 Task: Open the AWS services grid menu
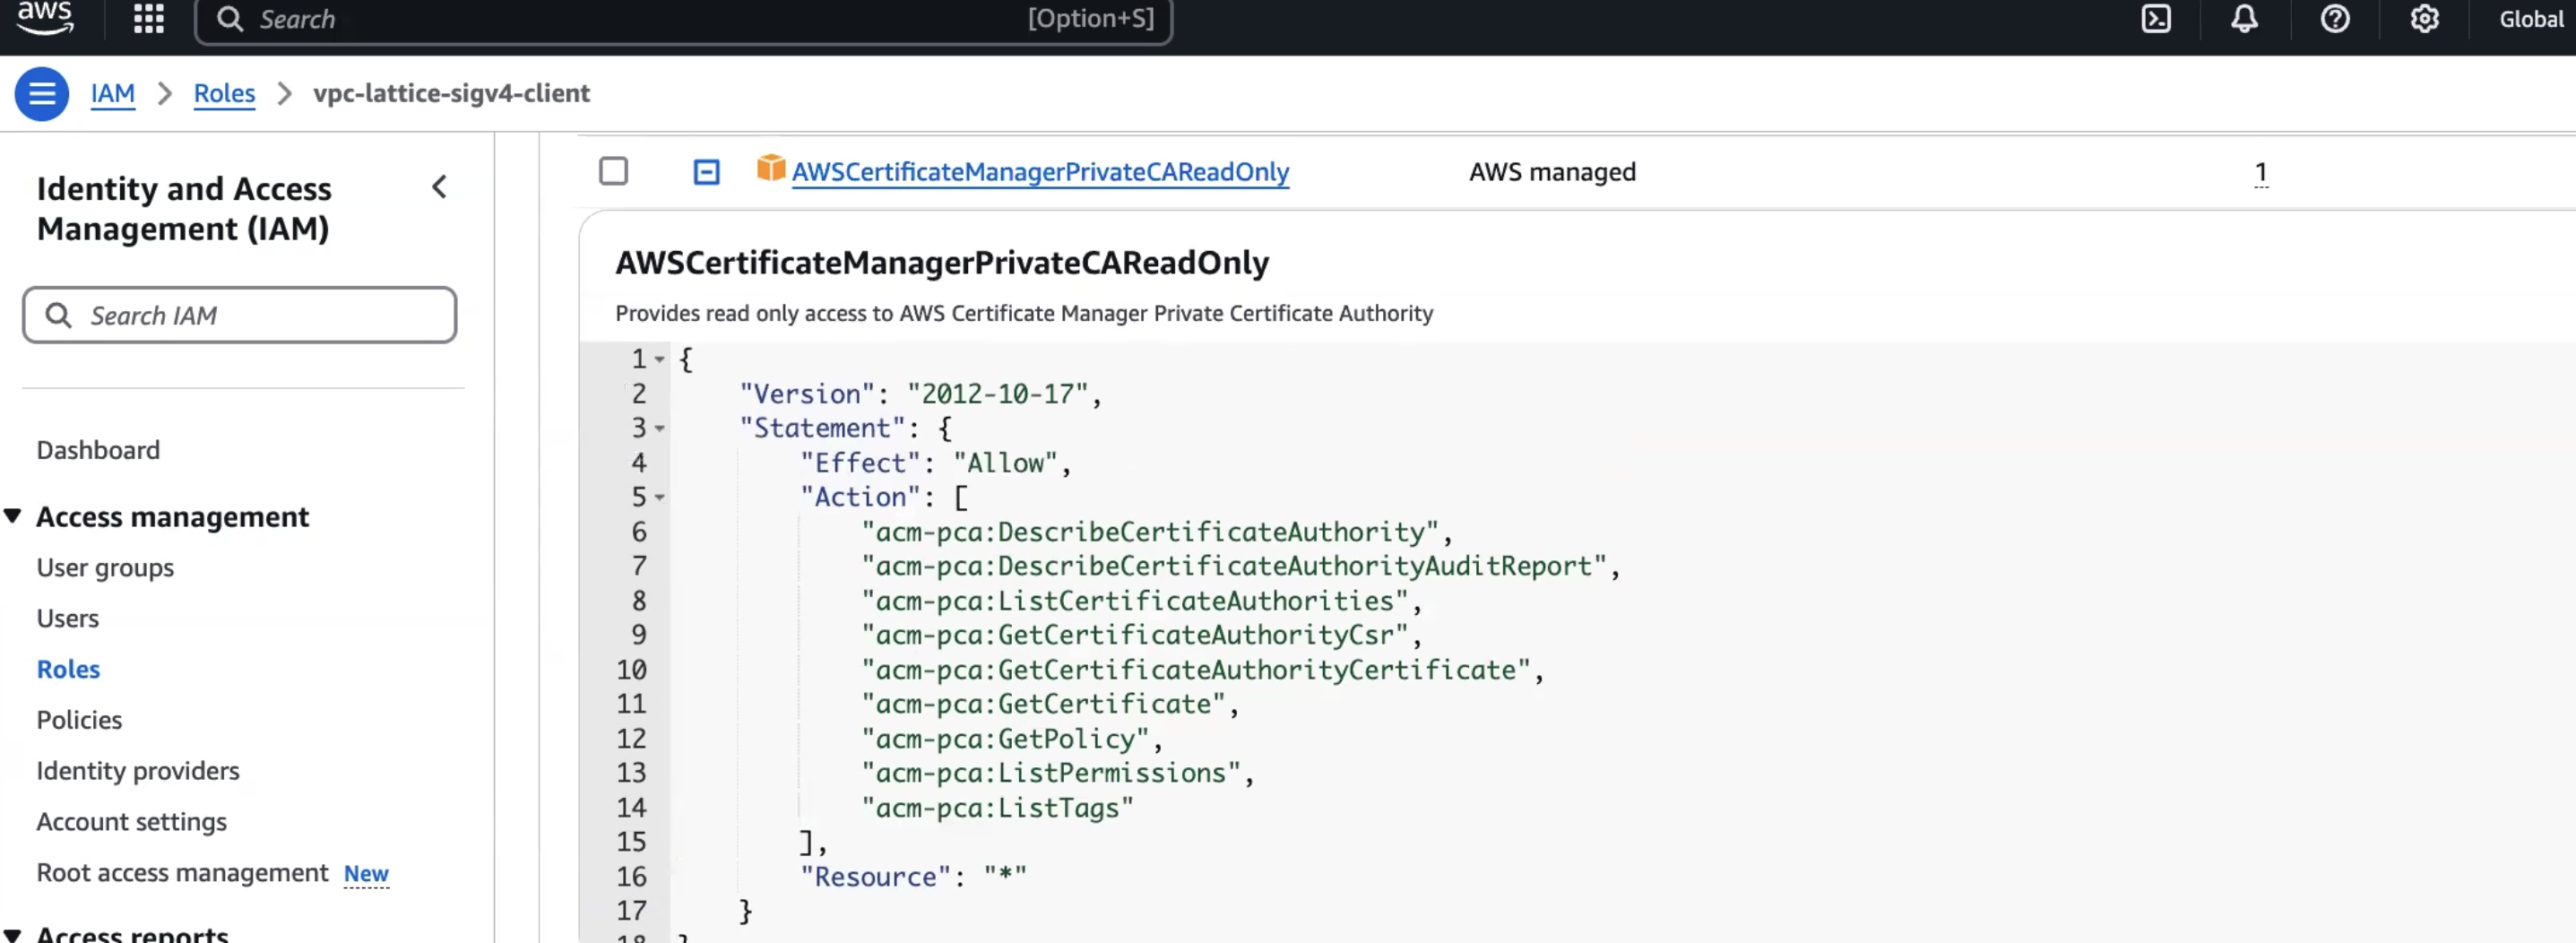tap(149, 19)
